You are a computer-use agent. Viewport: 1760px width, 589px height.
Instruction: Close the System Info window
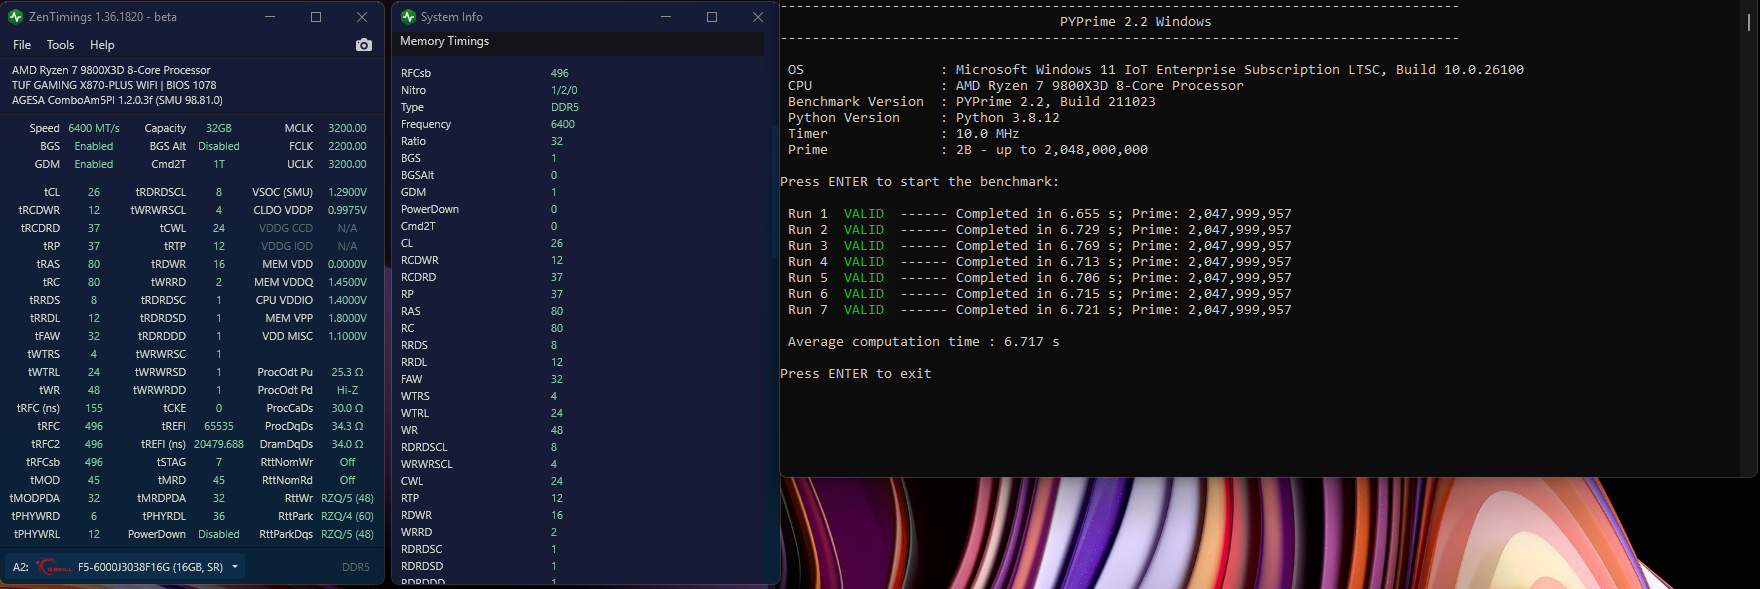758,17
